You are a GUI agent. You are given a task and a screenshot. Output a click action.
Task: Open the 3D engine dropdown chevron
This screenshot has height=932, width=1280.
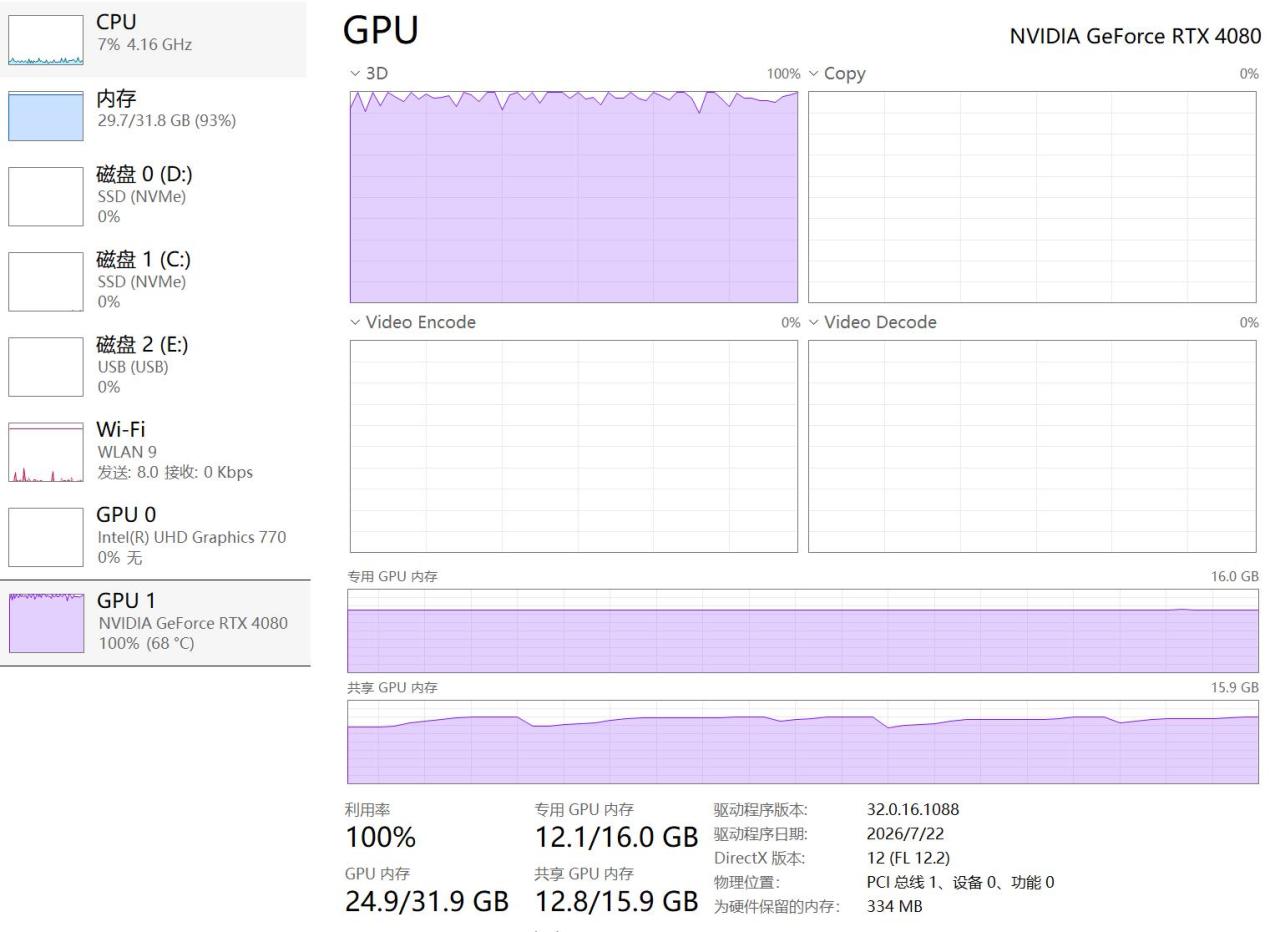pos(355,74)
